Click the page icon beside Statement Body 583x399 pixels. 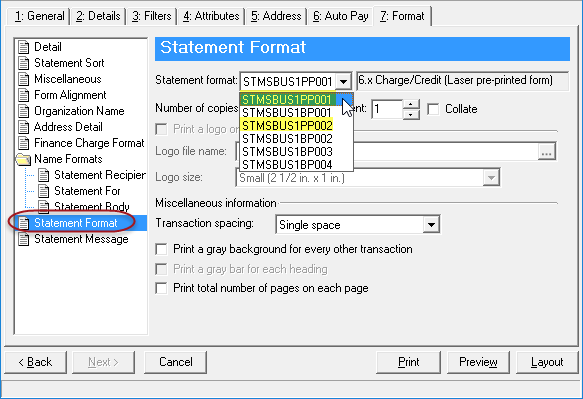[x=44, y=207]
